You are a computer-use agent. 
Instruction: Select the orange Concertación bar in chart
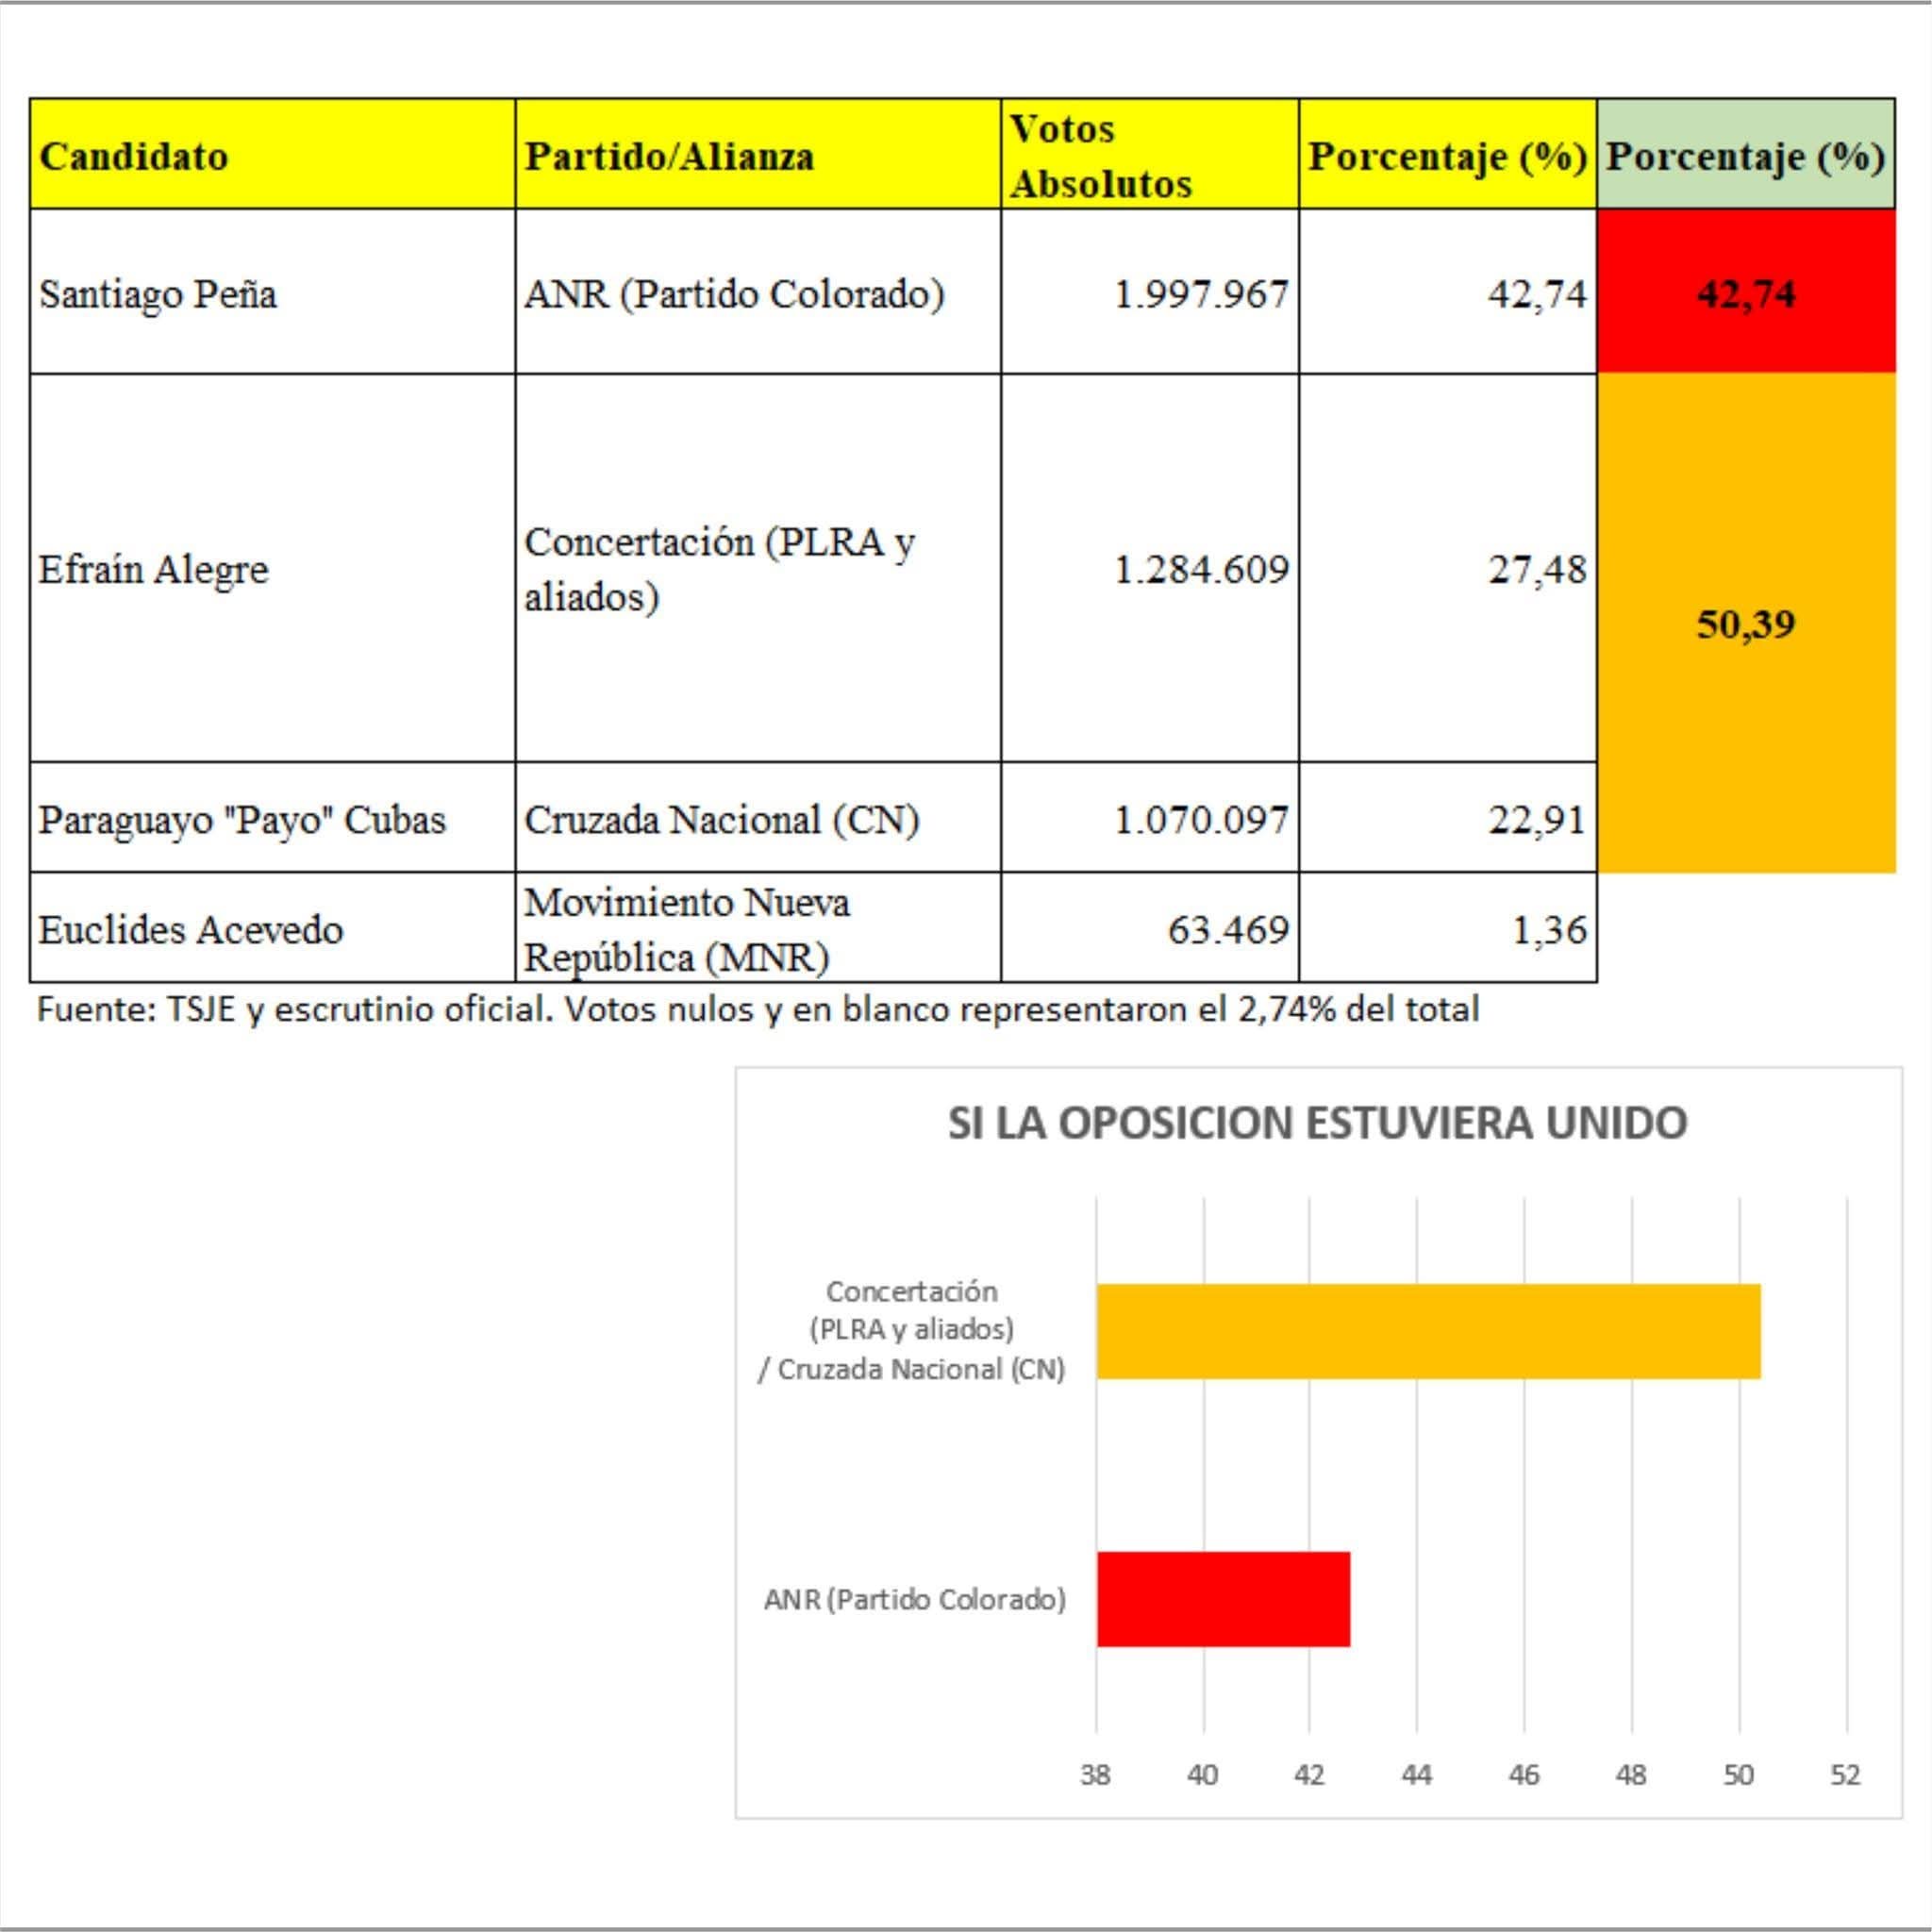click(x=1427, y=1331)
